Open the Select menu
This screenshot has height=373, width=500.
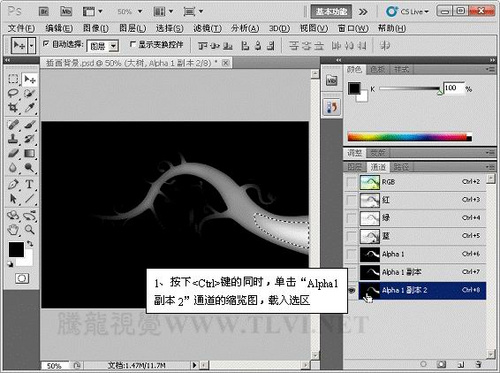(x=170, y=29)
